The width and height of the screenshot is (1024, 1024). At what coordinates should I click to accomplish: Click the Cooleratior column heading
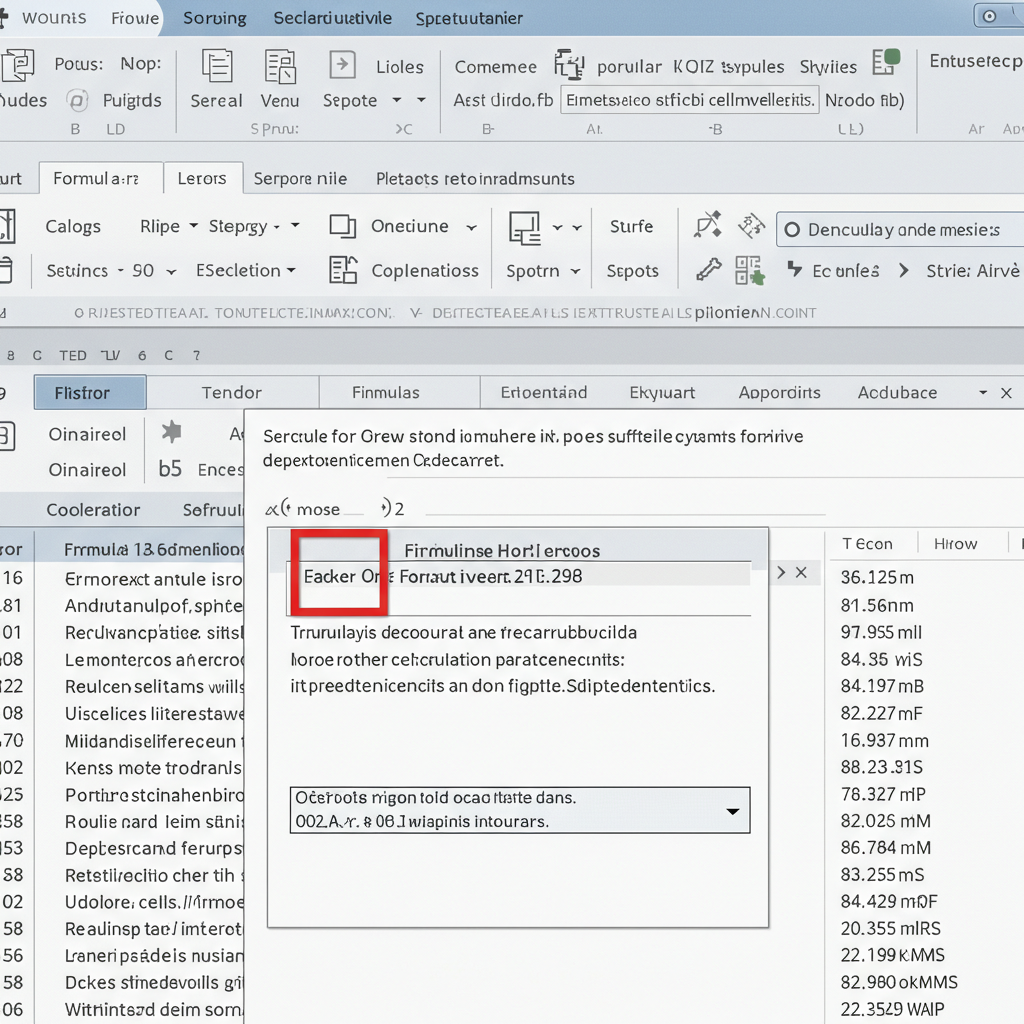coord(93,509)
